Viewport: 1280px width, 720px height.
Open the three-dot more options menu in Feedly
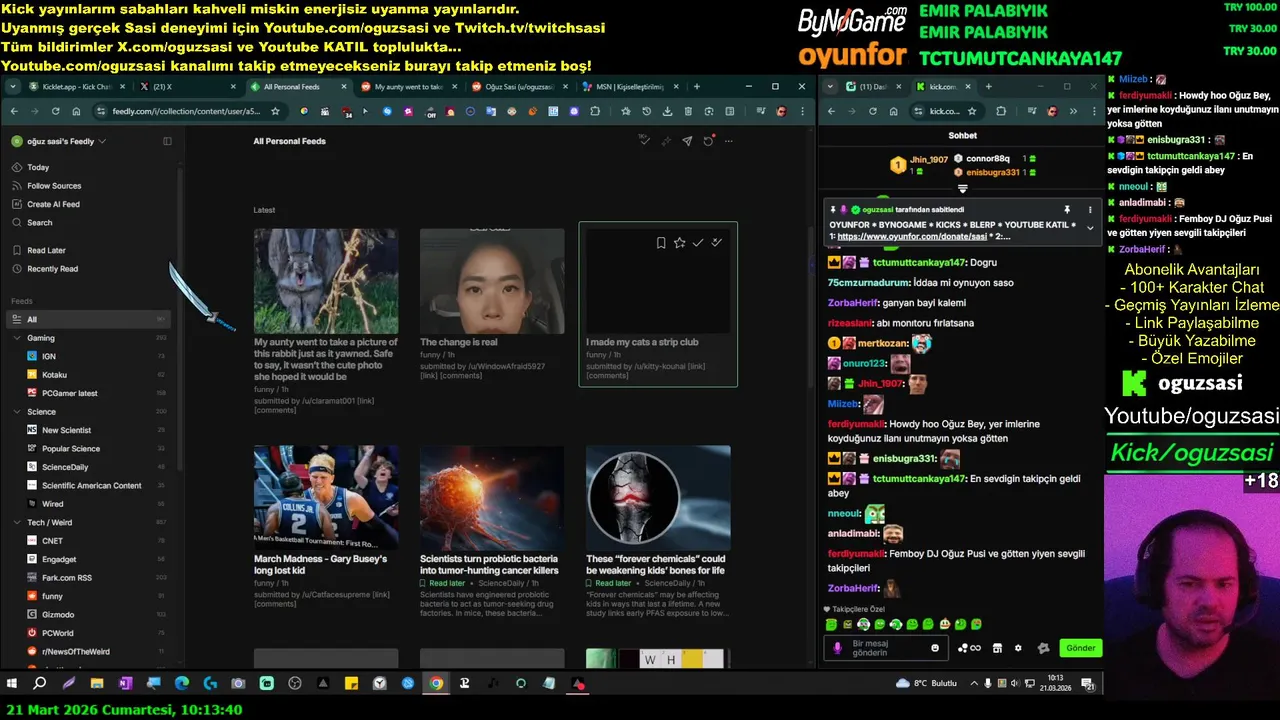pos(729,141)
